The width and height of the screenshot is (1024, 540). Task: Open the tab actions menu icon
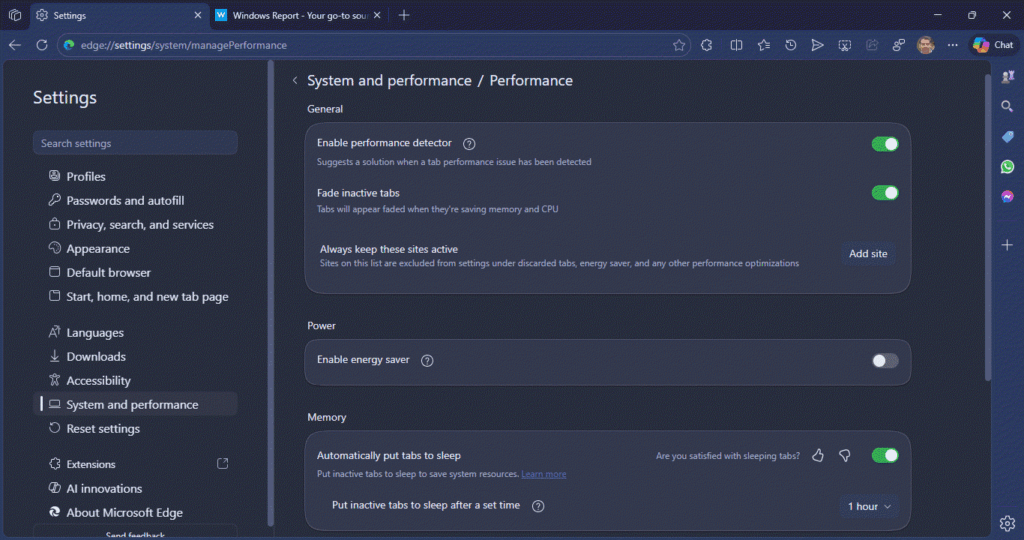pyautogui.click(x=14, y=15)
